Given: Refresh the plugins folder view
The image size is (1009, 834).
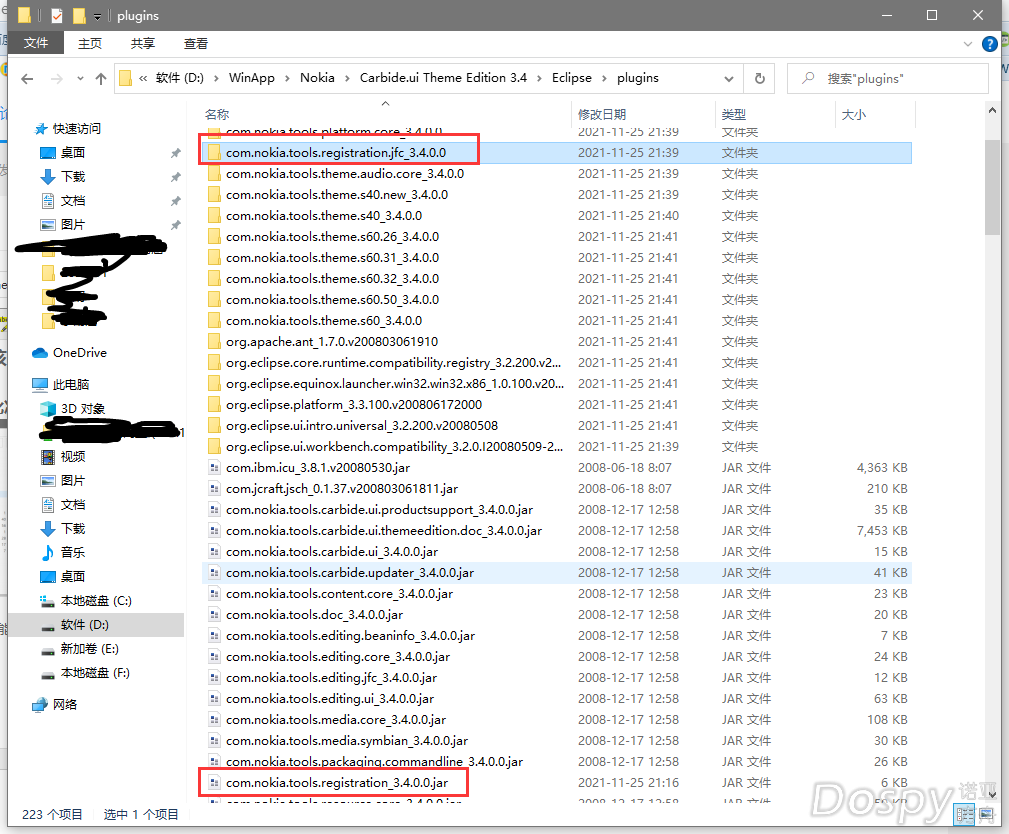Looking at the screenshot, I should tap(759, 79).
